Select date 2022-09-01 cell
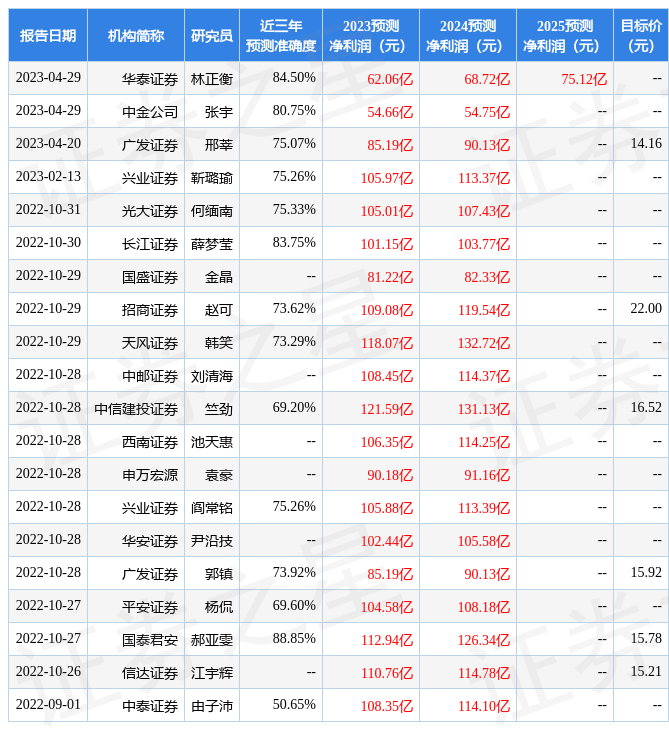Image resolution: width=669 pixels, height=730 pixels. (x=48, y=704)
